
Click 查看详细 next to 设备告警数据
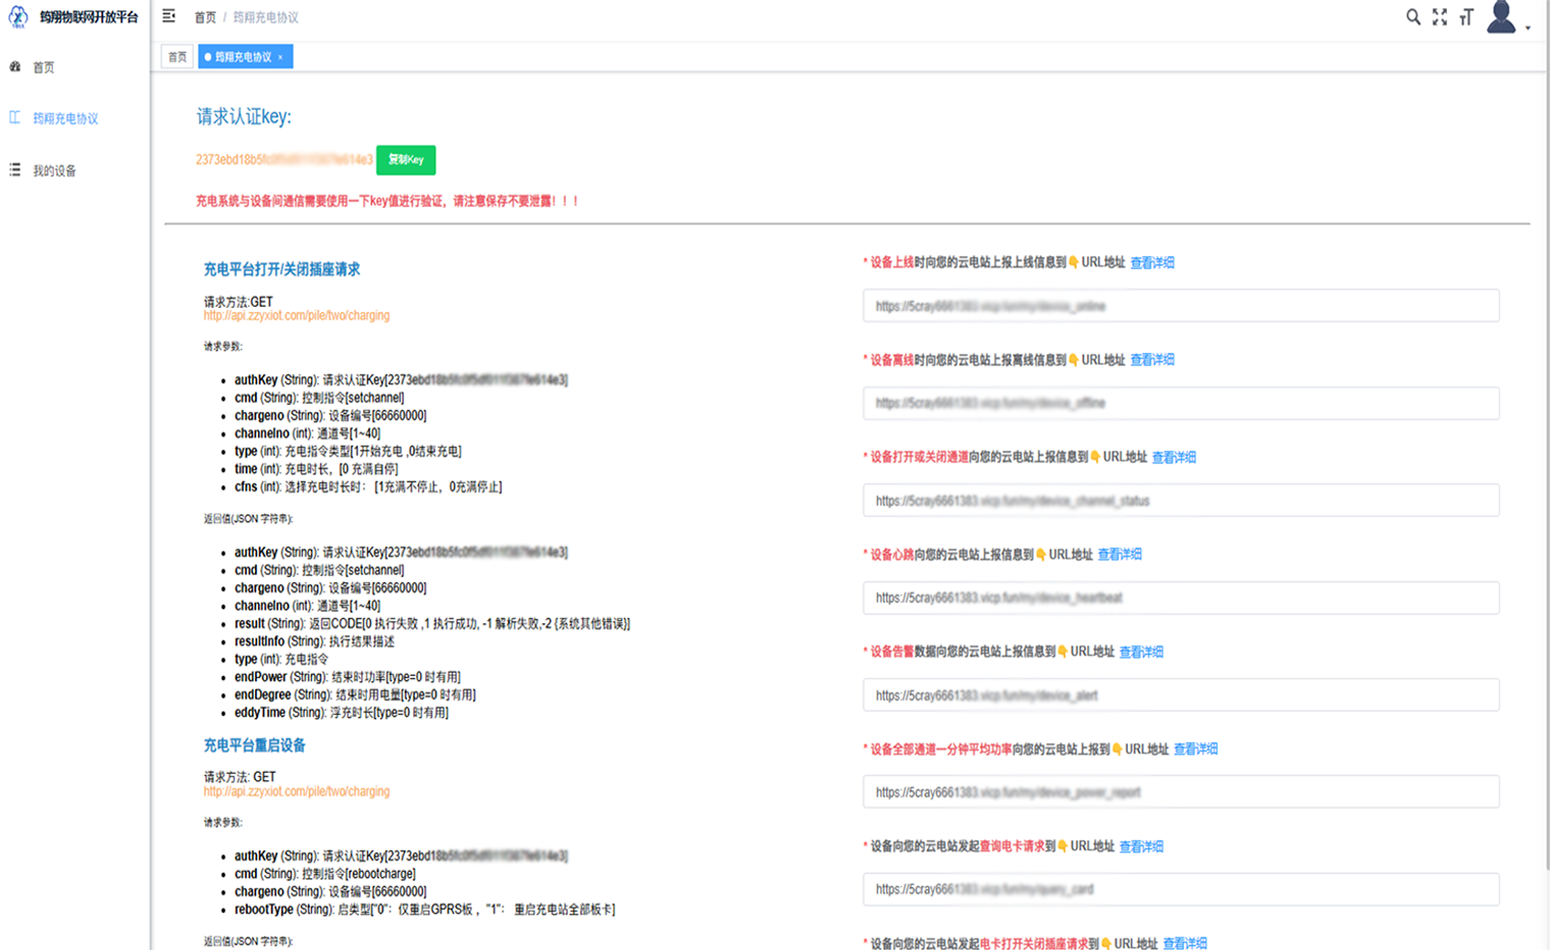point(1141,651)
